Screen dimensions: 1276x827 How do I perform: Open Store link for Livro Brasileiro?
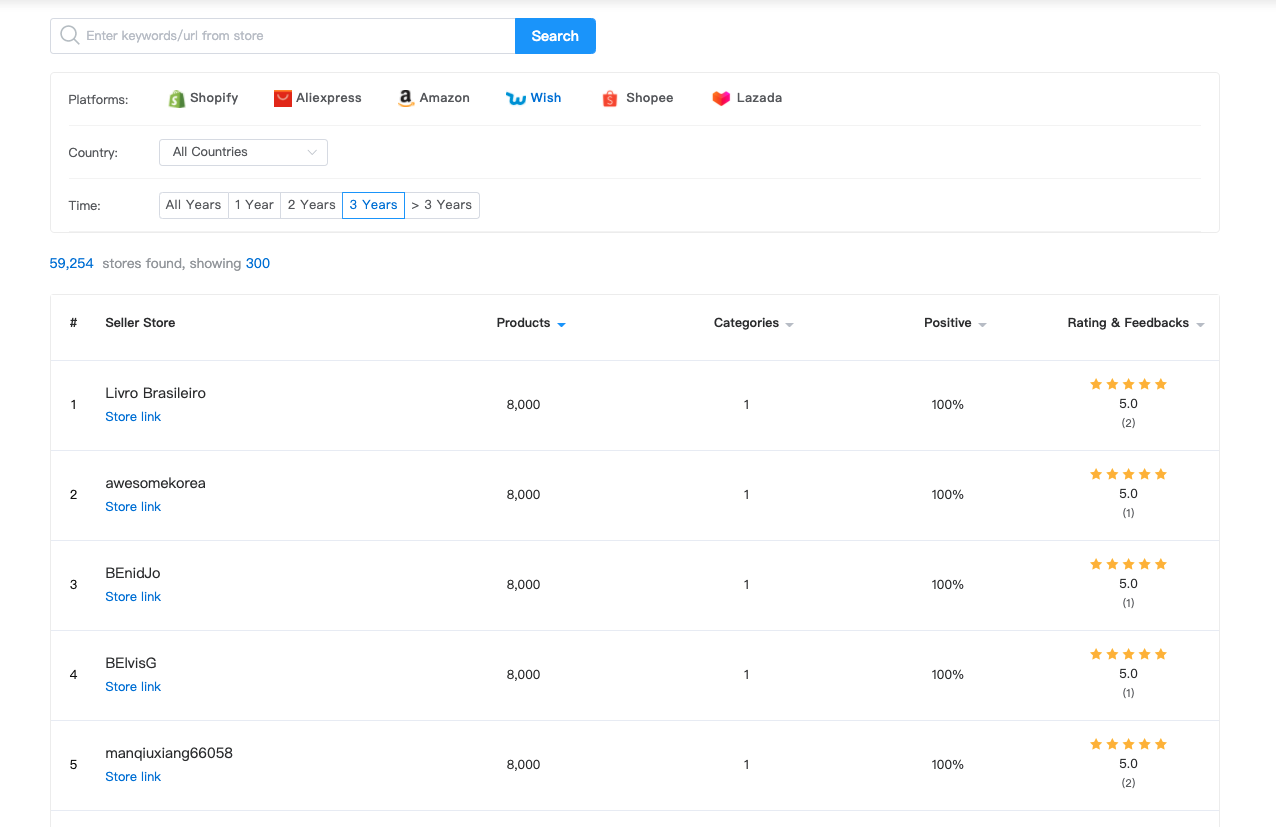[133, 417]
